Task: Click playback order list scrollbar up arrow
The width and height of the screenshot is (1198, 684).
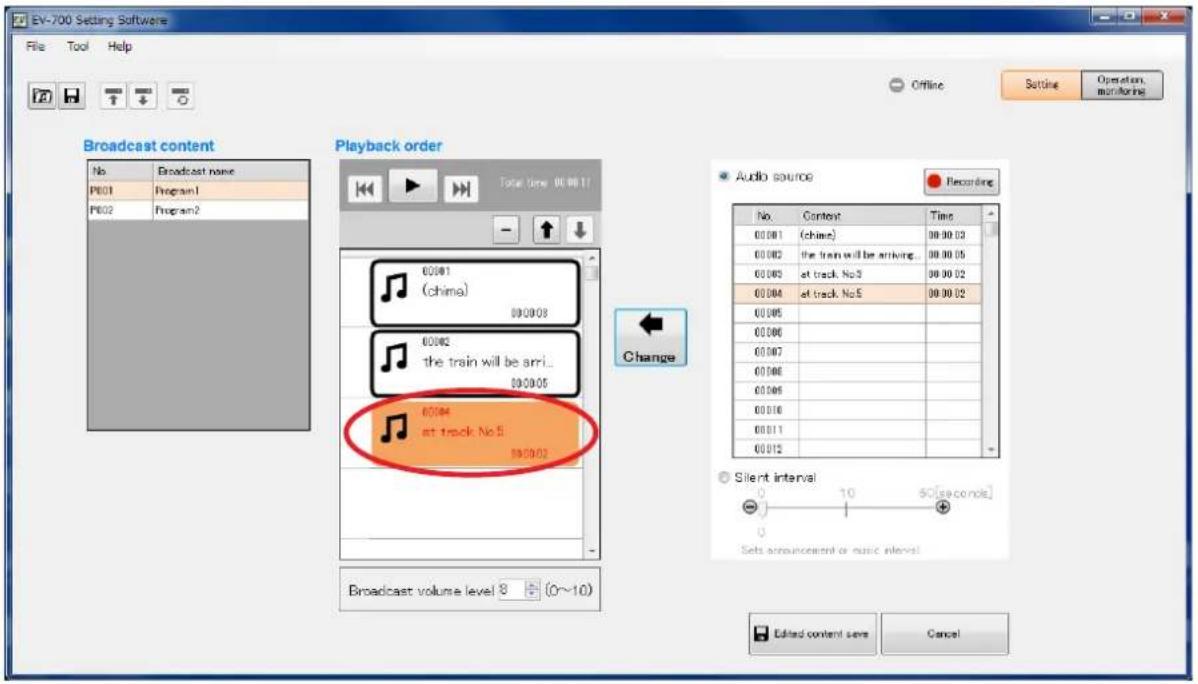Action: coord(592,258)
